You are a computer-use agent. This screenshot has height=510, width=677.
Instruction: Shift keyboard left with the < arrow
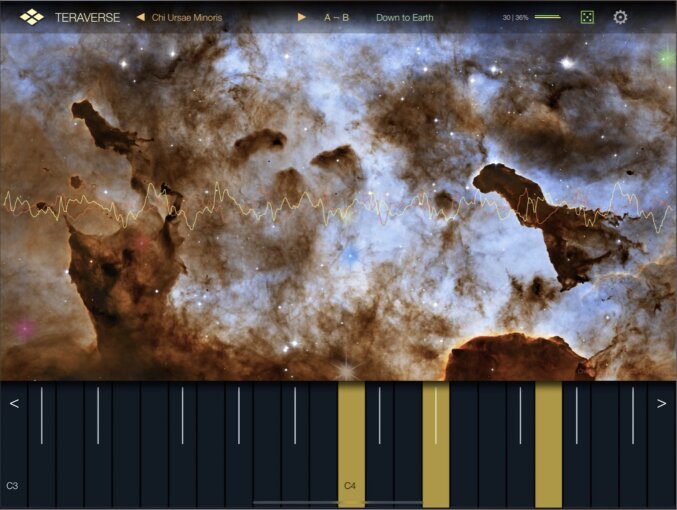pos(14,403)
